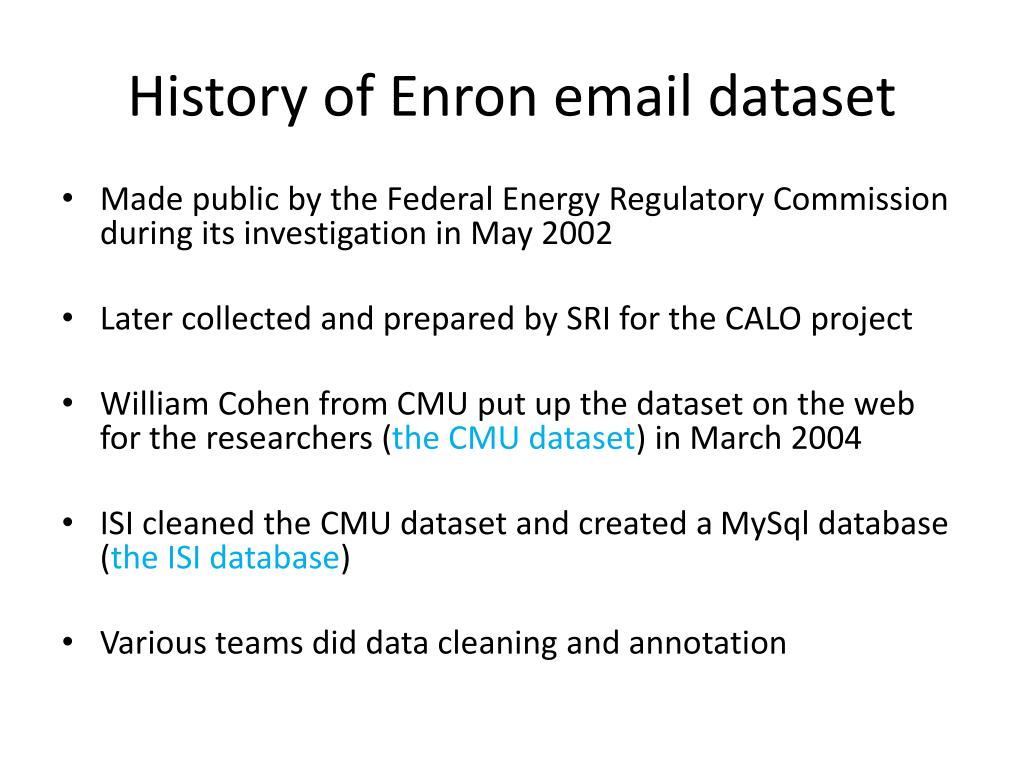Viewport: 1024px width, 768px height.
Task: Click the bullet marker before "ISI cleaned"
Action: point(68,523)
